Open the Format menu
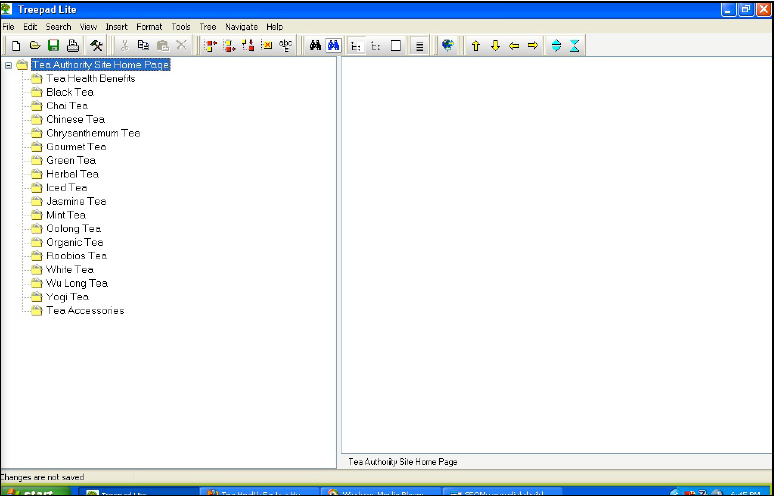The image size is (774, 496). 149,27
